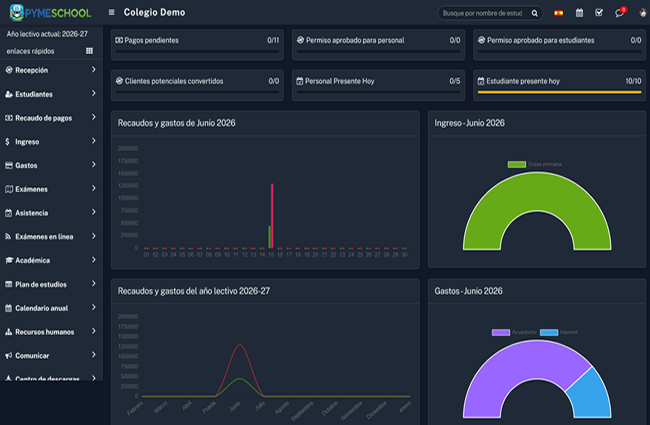Open the Calendario anual menu item

point(51,308)
